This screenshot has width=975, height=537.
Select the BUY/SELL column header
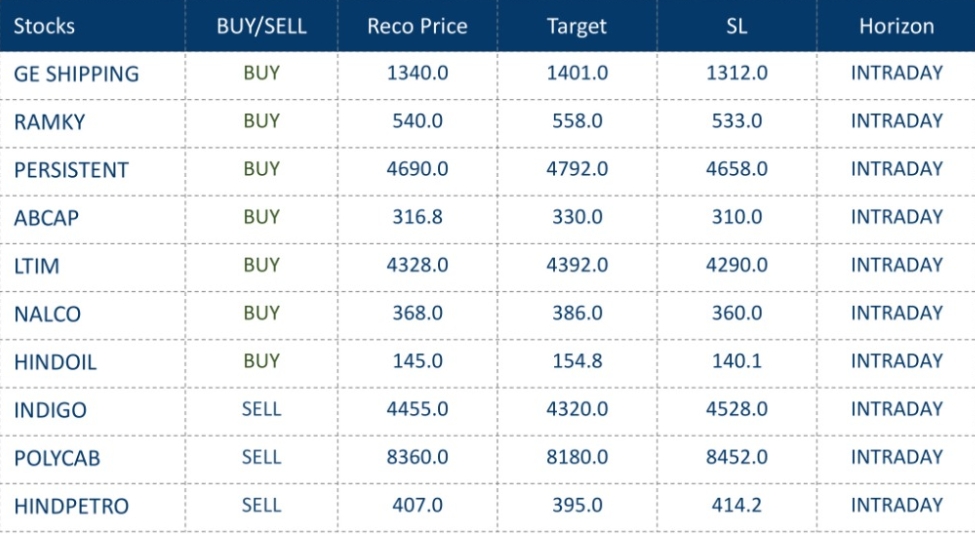261,26
